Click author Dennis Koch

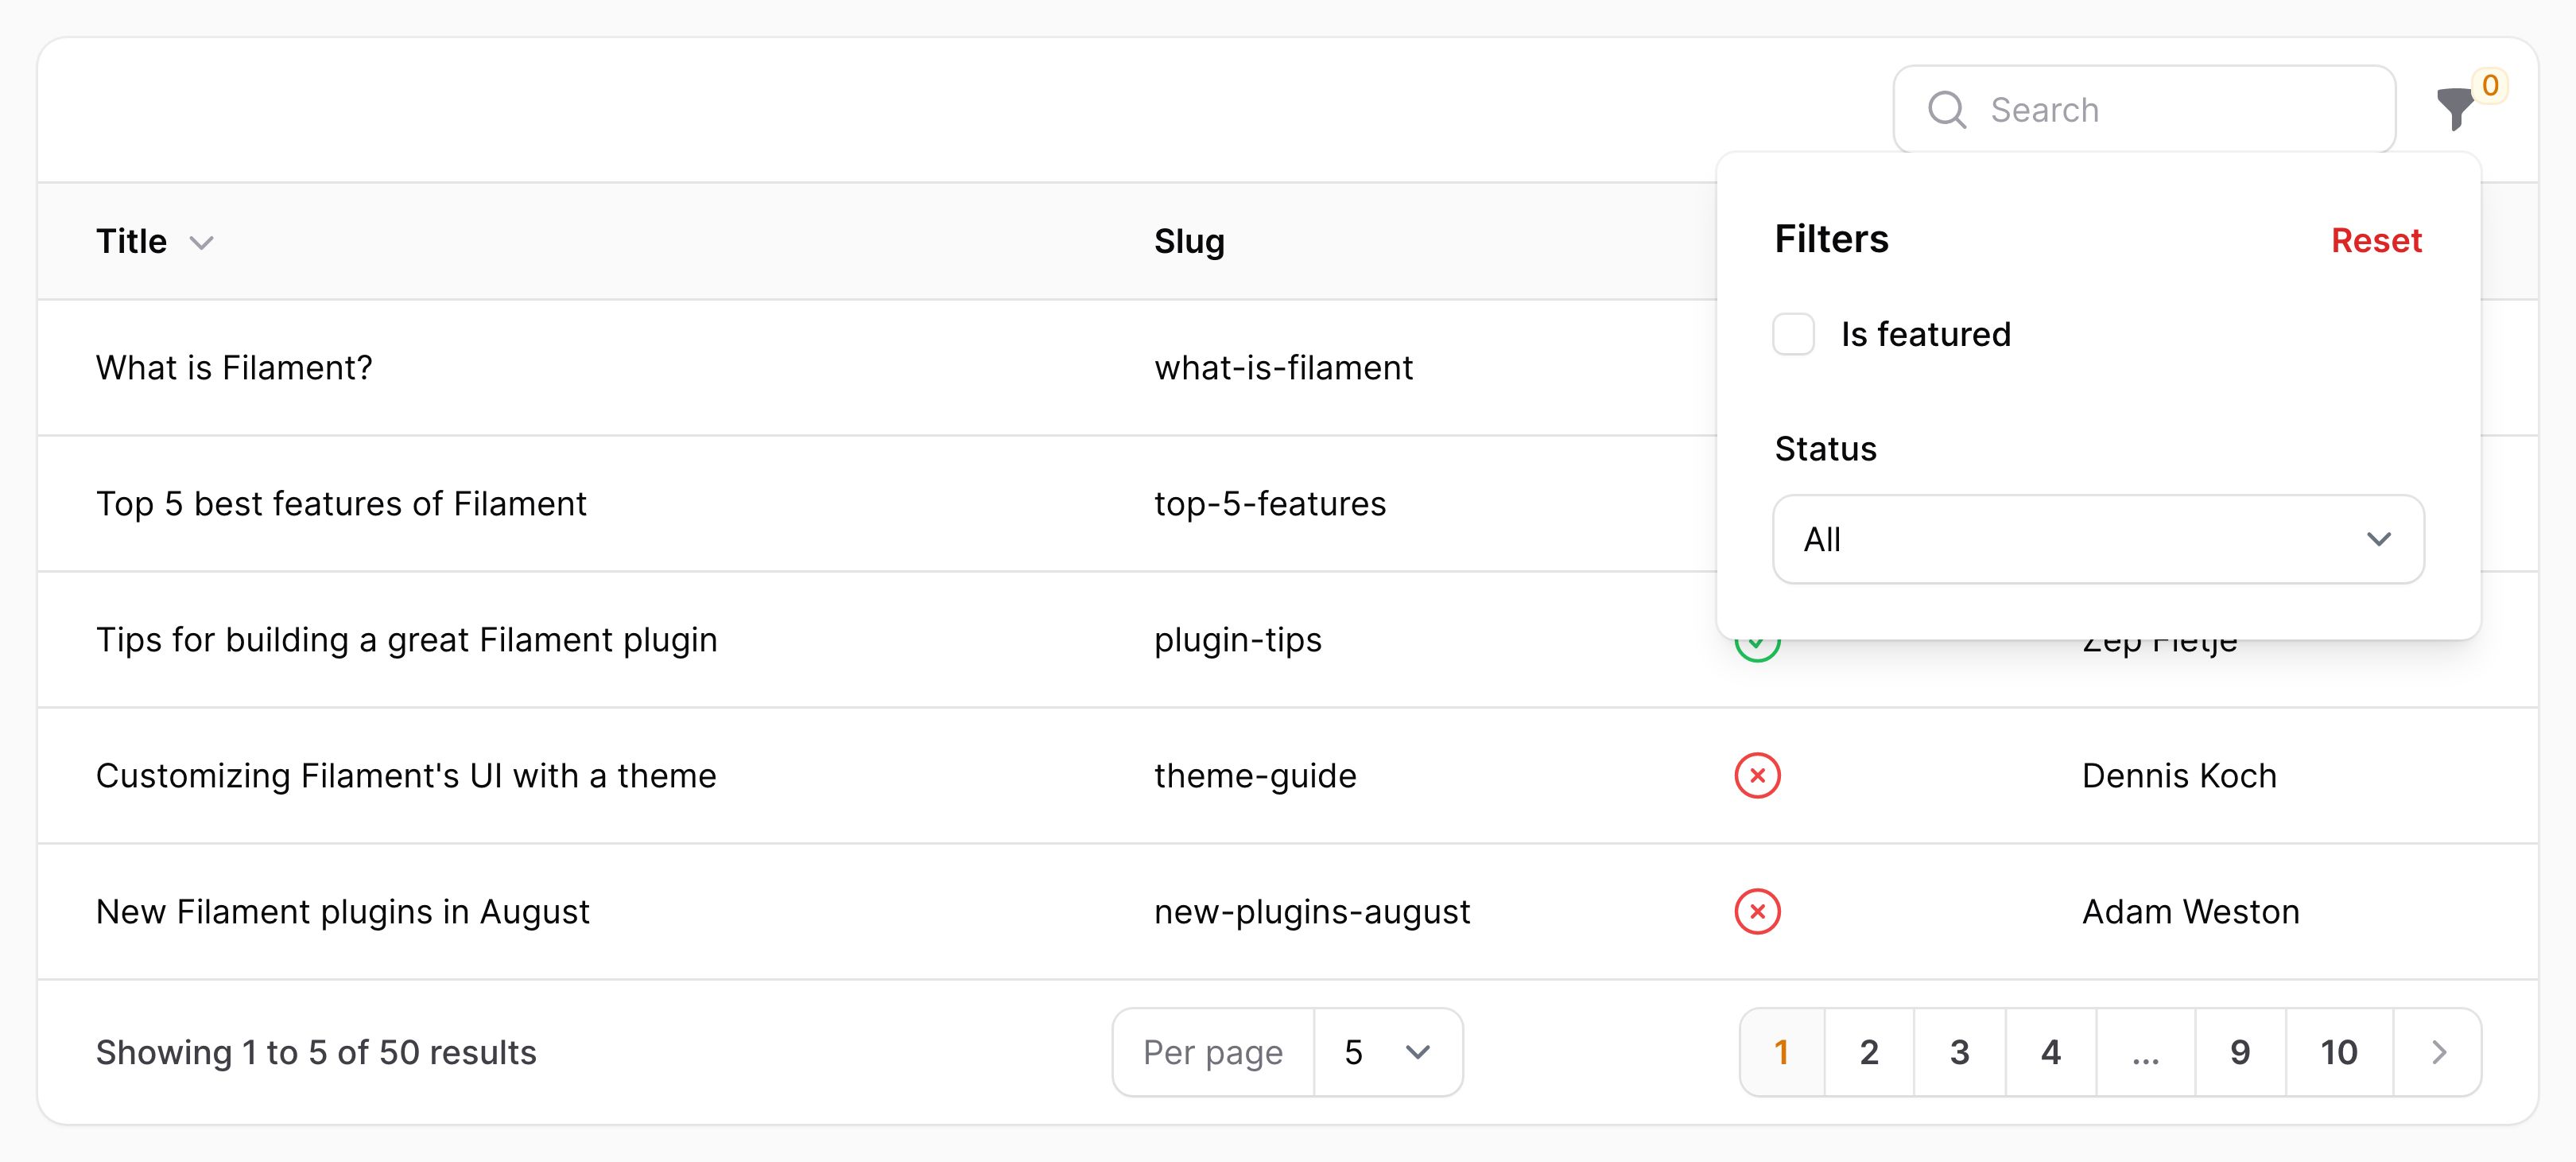point(2179,775)
